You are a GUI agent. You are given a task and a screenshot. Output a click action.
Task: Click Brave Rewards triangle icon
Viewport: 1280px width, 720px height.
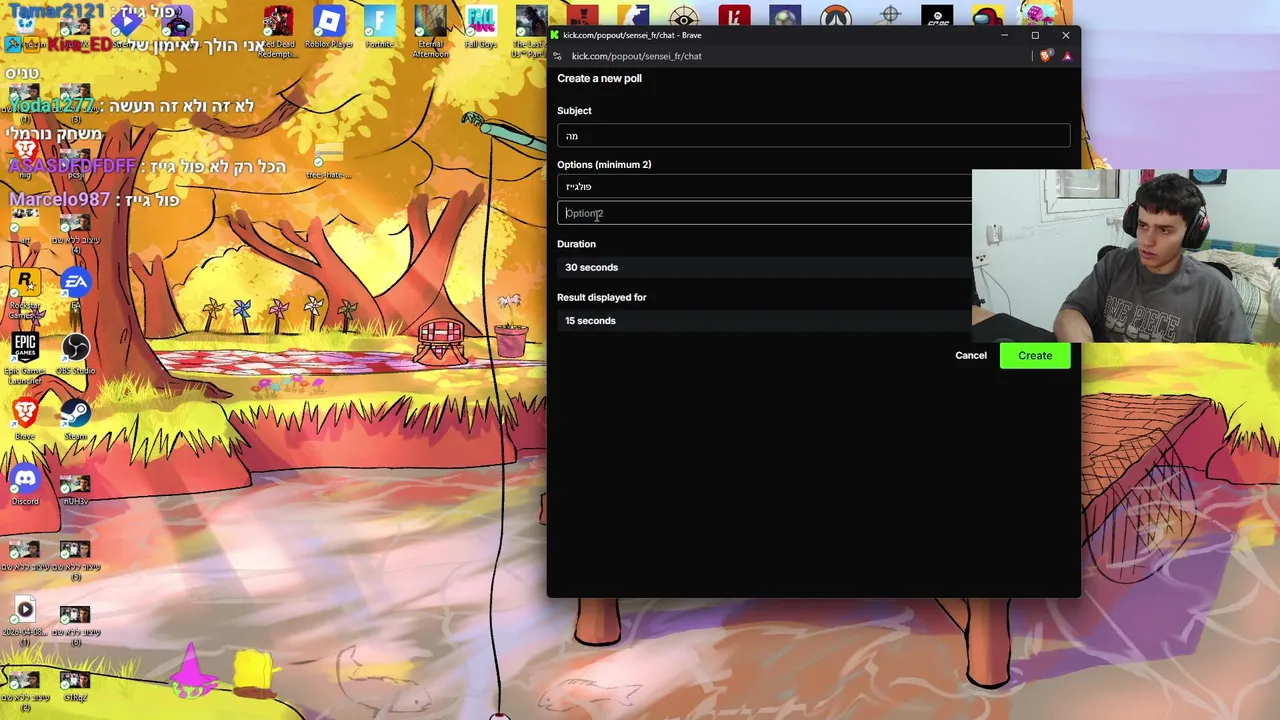1067,56
